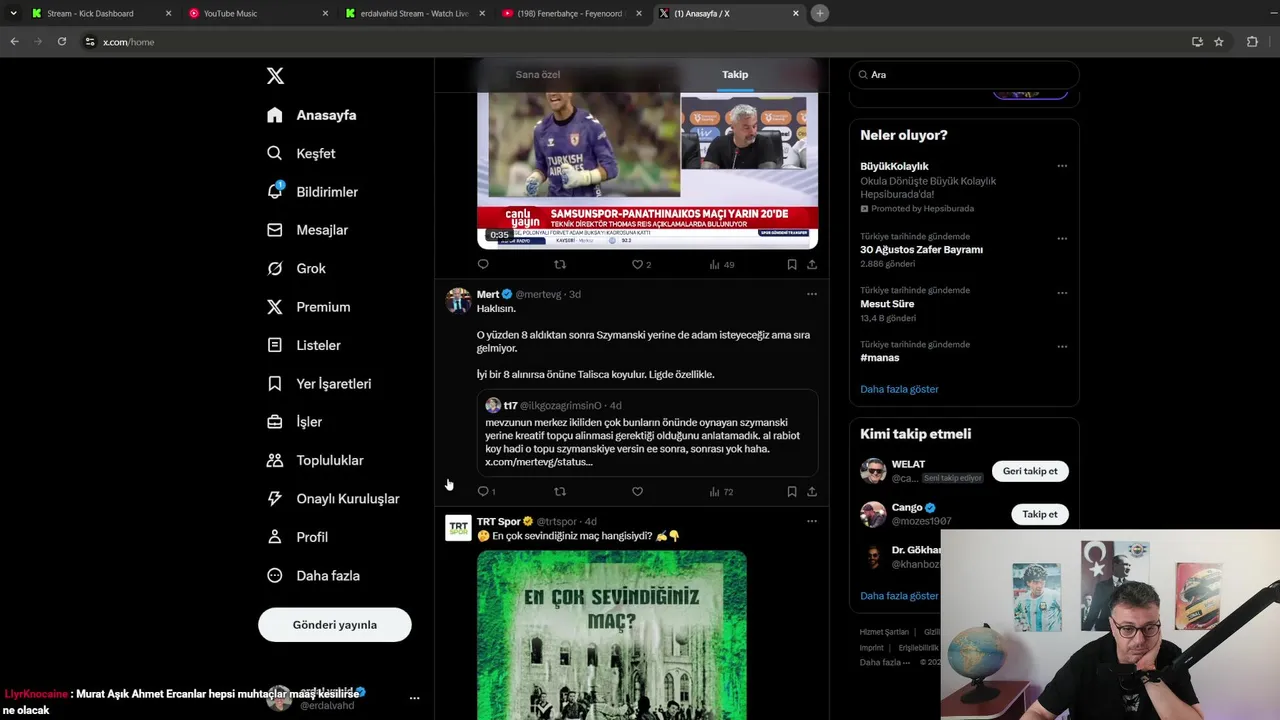Open browser extensions menu
The height and width of the screenshot is (720, 1280).
[x=1252, y=42]
